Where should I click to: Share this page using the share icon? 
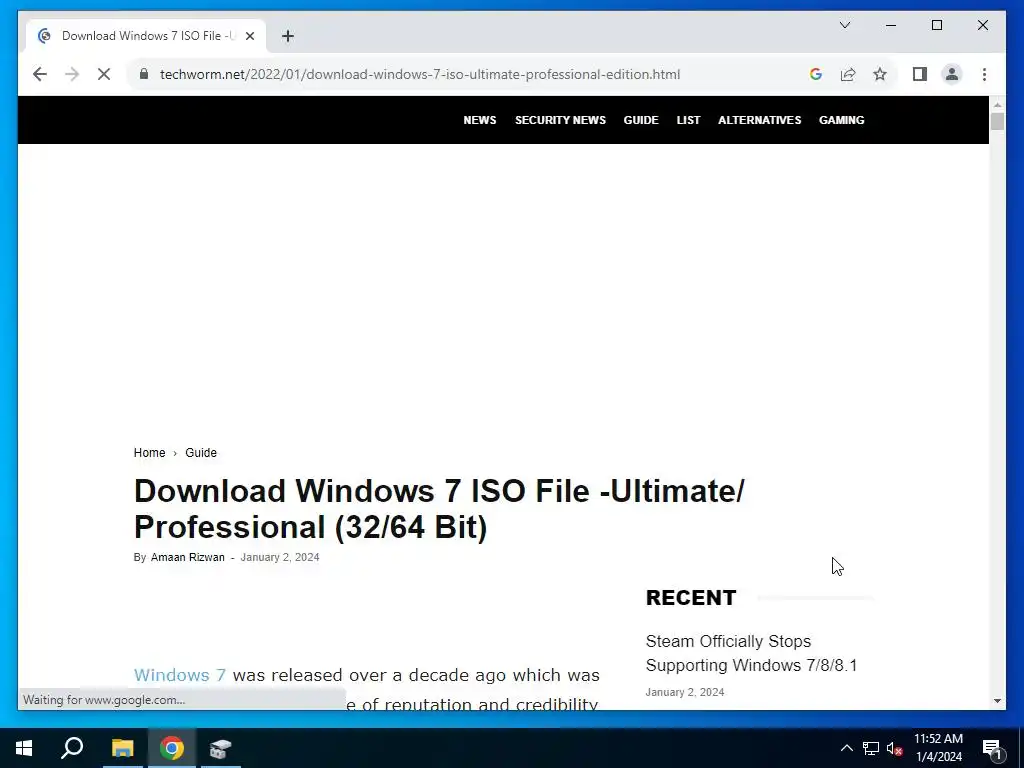(x=848, y=74)
